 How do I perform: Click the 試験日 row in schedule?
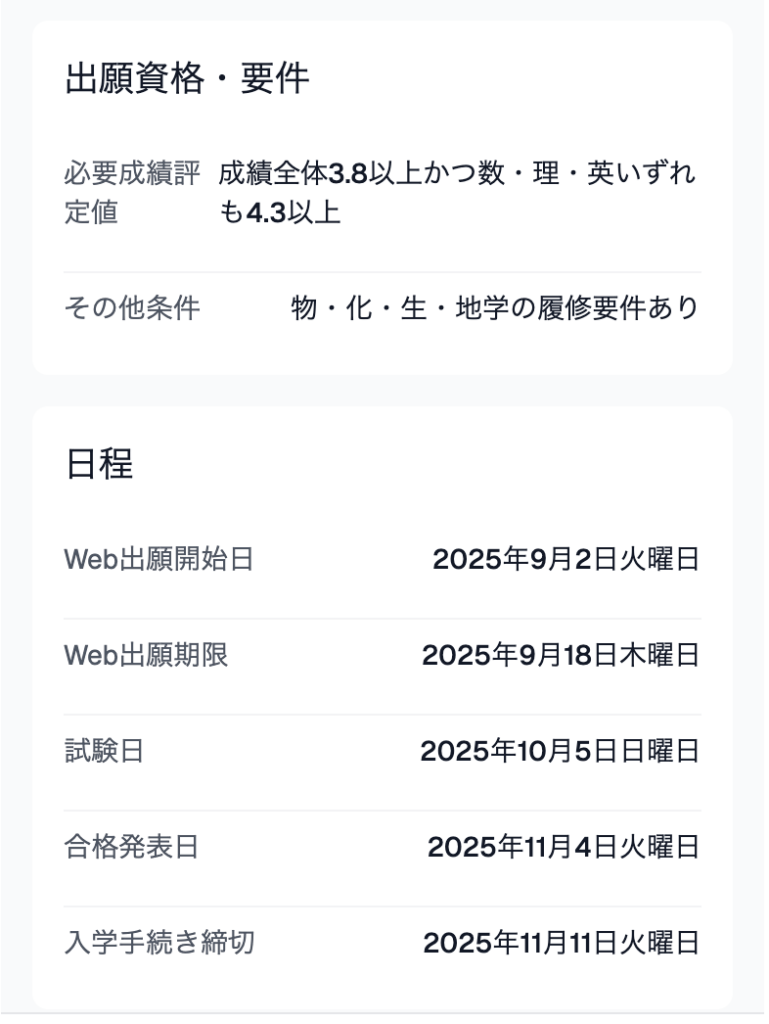coord(382,763)
